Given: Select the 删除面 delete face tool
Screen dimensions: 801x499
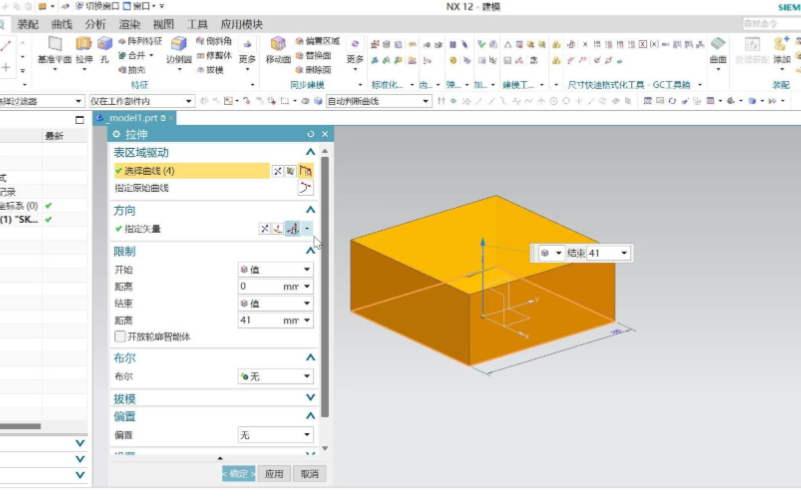Looking at the screenshot, I should coord(313,69).
